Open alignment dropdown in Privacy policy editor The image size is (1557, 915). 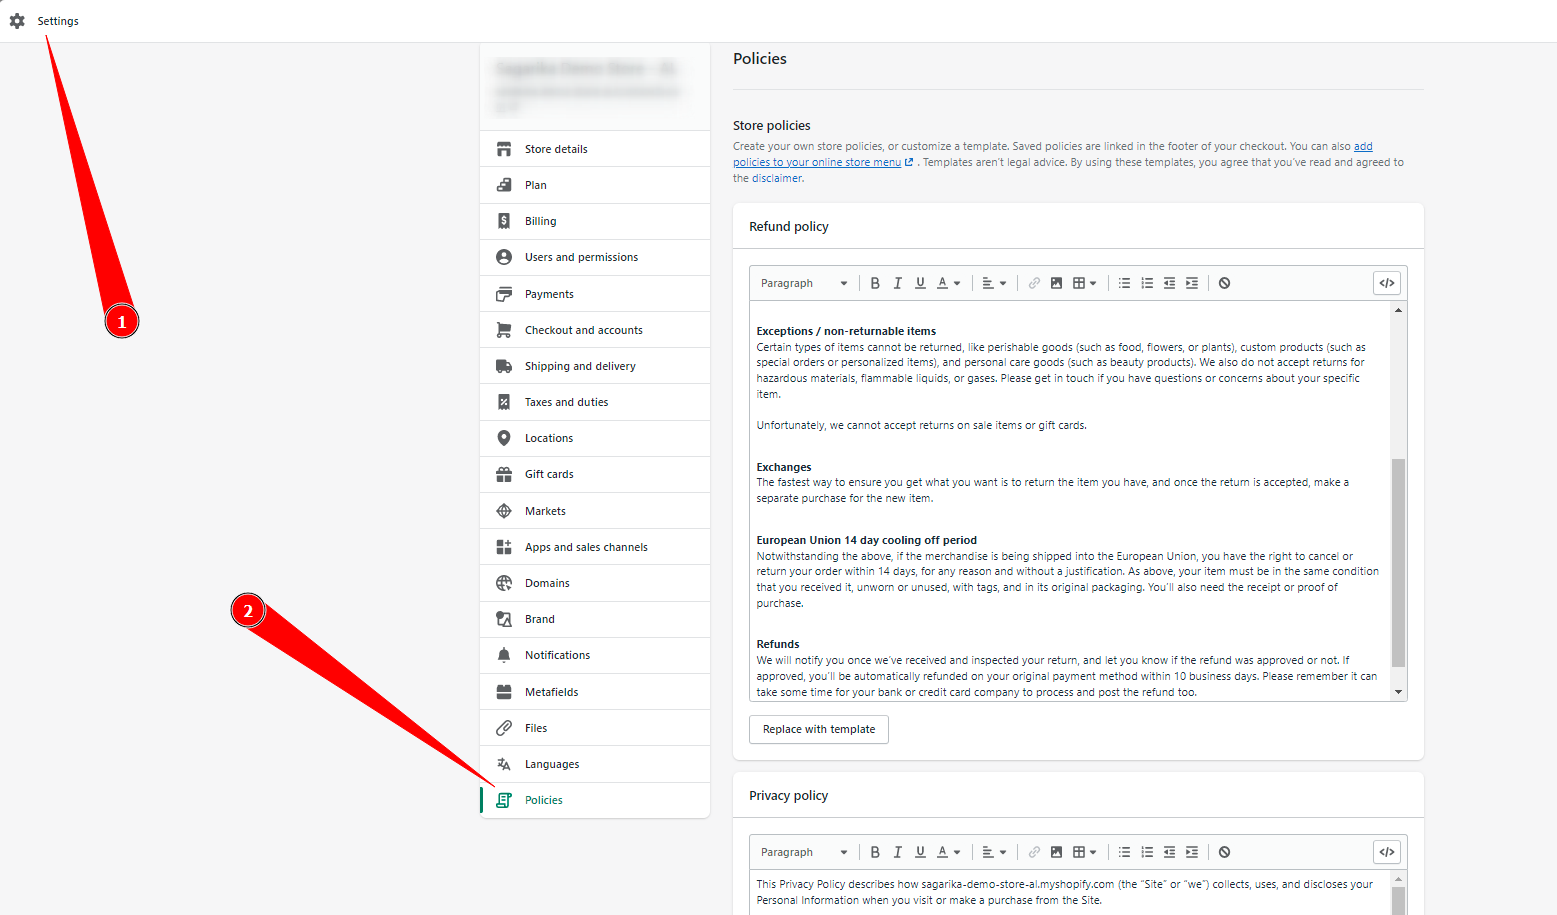pyautogui.click(x=994, y=852)
